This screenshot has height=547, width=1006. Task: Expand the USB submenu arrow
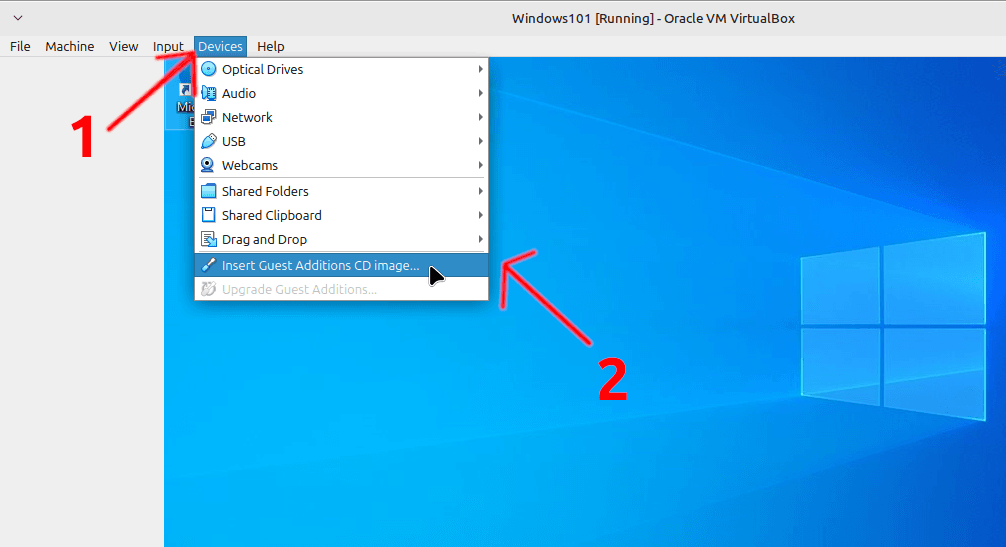click(480, 141)
